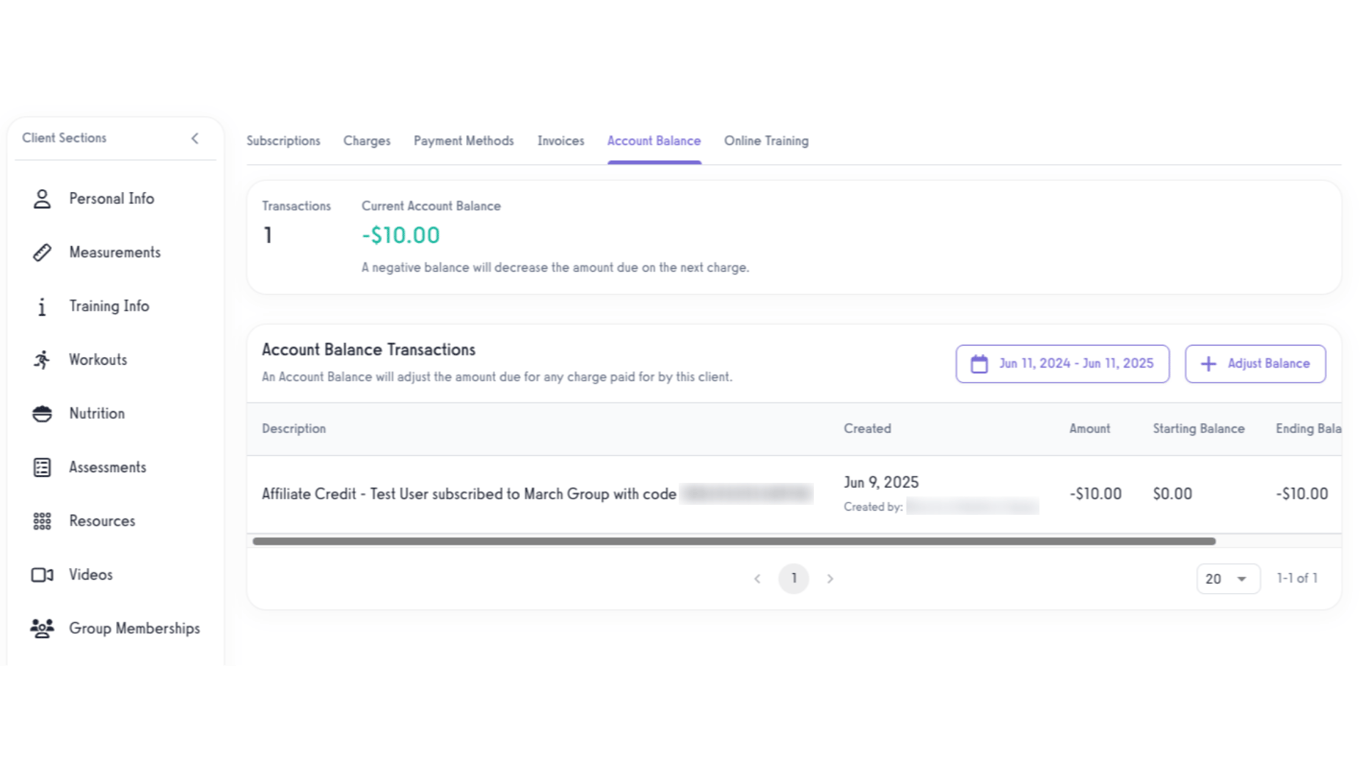The image size is (1366, 768).
Task: Open Workouts via the running figure icon
Action: [42, 359]
